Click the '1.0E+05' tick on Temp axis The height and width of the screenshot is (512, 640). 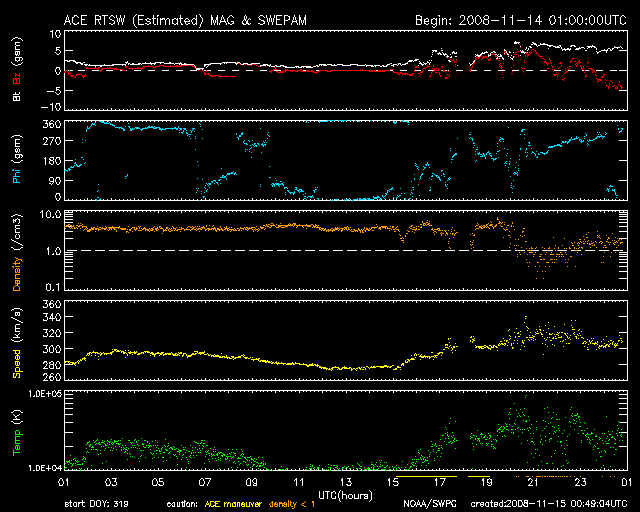[x=45, y=394]
